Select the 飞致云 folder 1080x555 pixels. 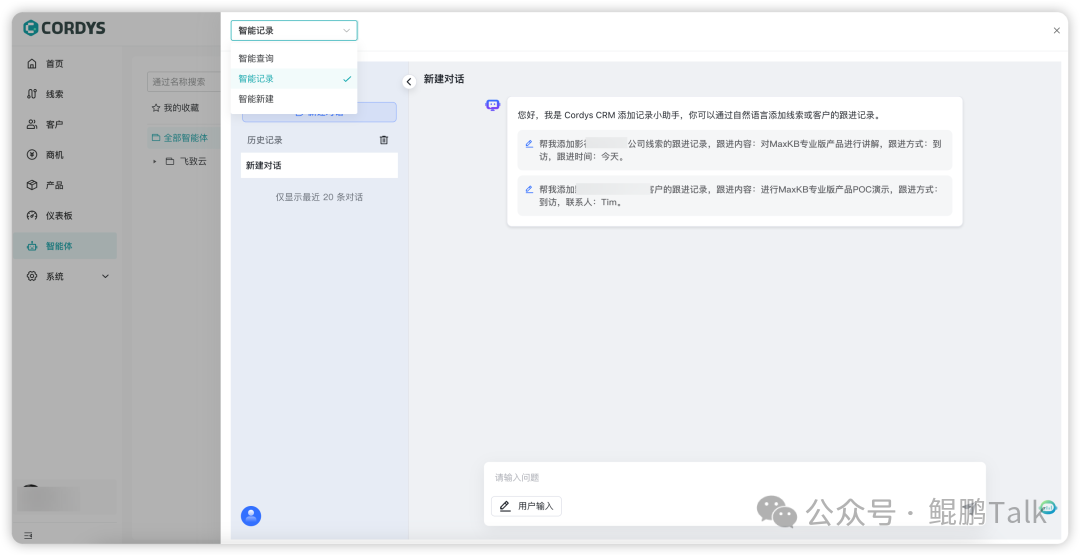click(193, 162)
